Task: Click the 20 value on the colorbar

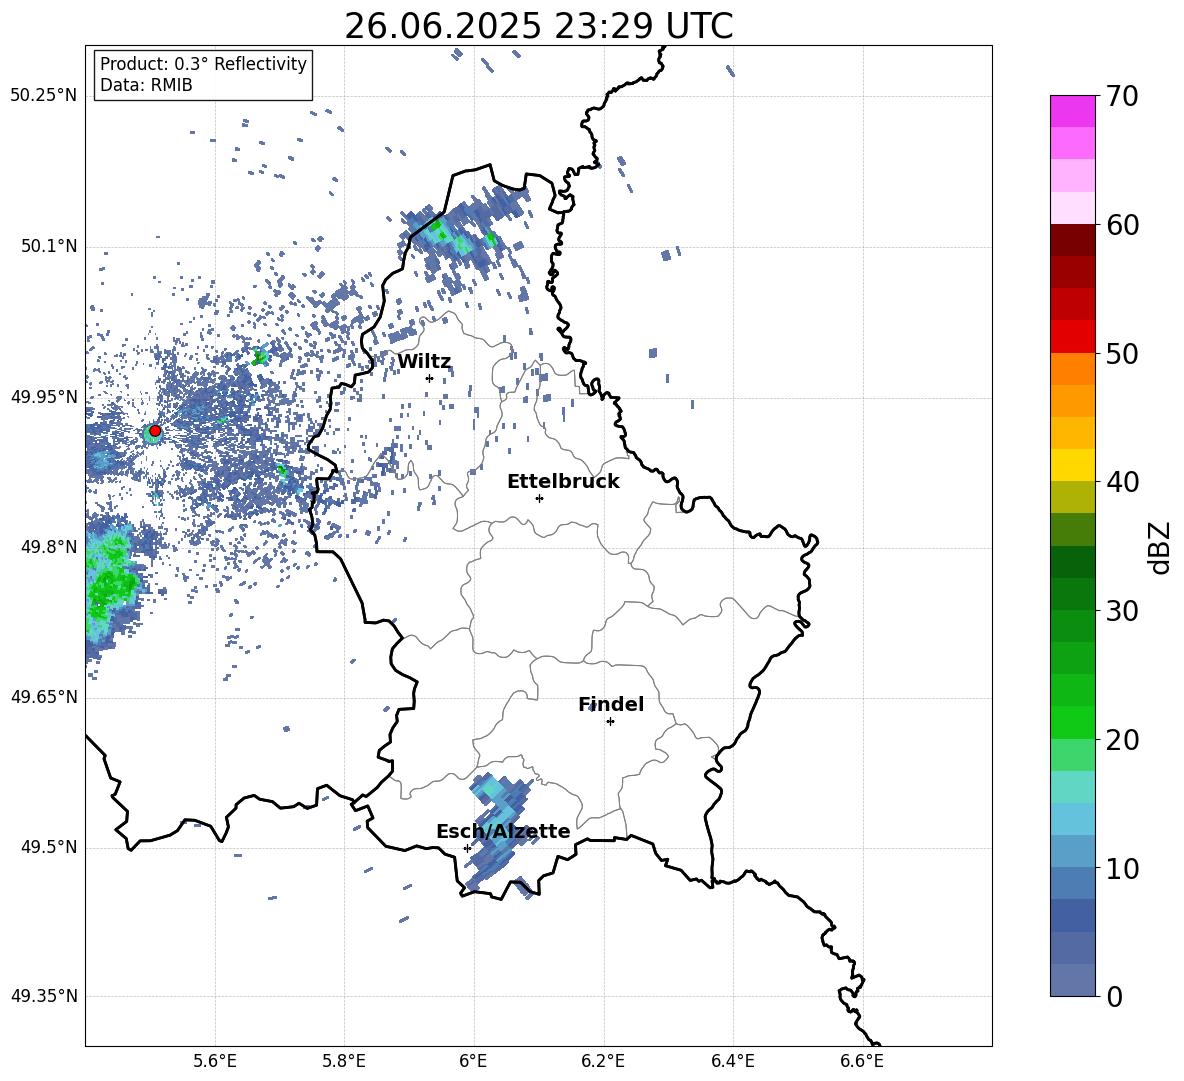Action: 1122,740
